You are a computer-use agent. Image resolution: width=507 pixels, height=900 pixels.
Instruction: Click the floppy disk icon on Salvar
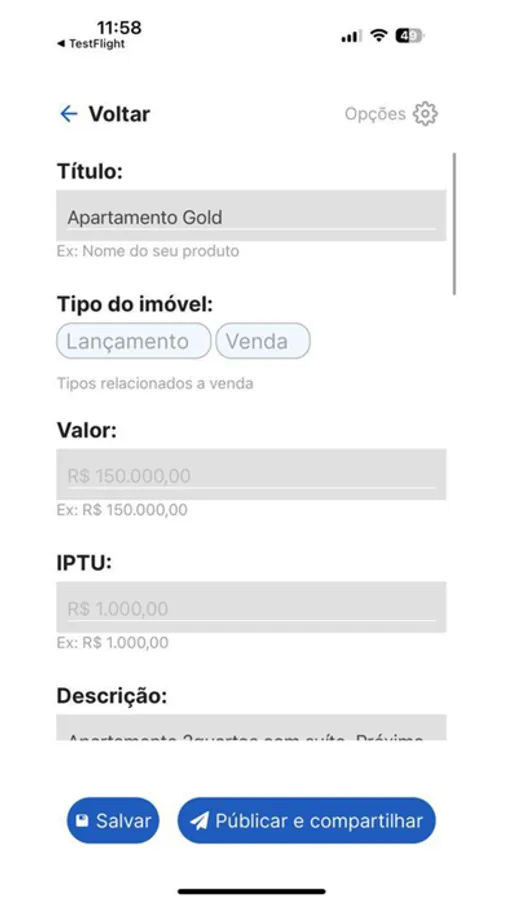[x=83, y=820]
